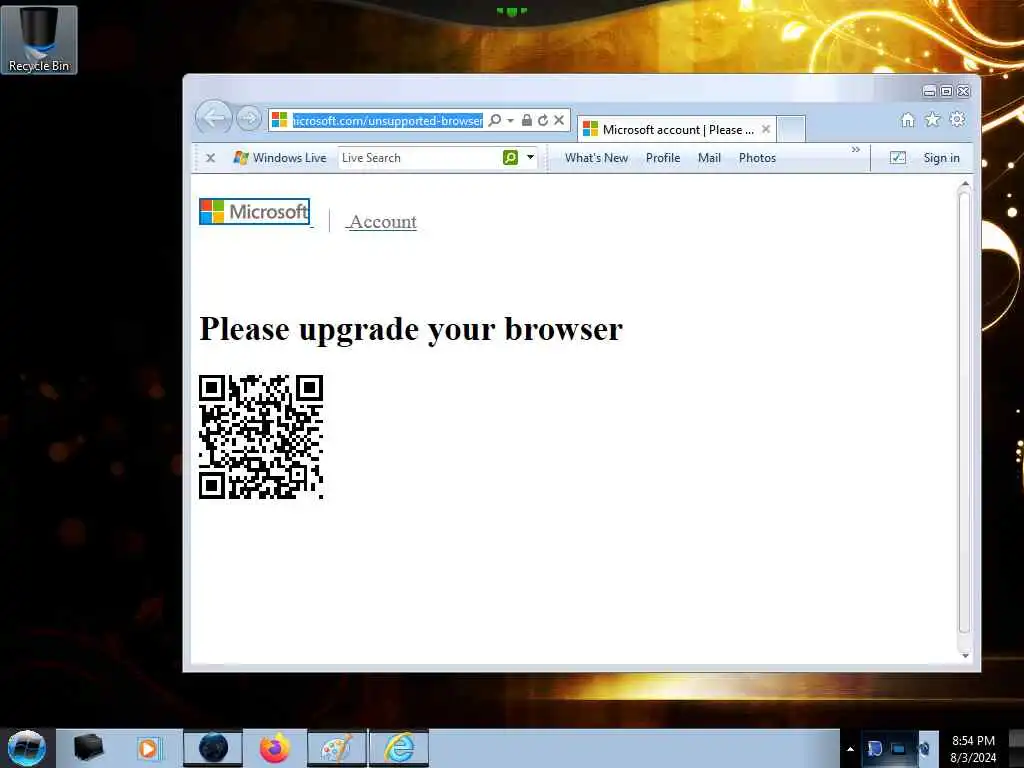This screenshot has width=1024, height=768.
Task: Go forward with the Forward arrow button
Action: point(248,119)
